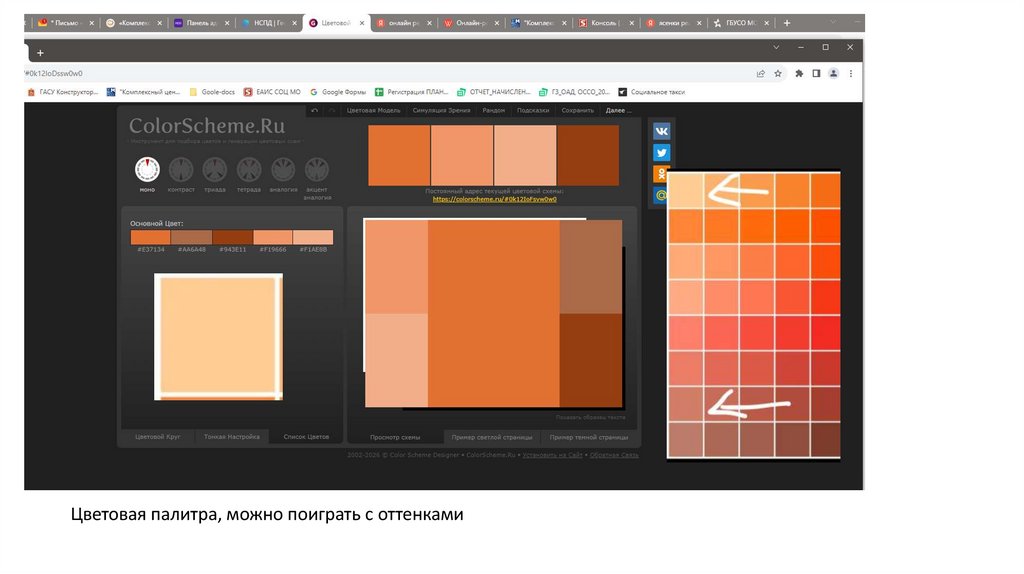Open the ОТЧЕТ_НАЧИСЛЕН... bookmark

pyautogui.click(x=494, y=92)
